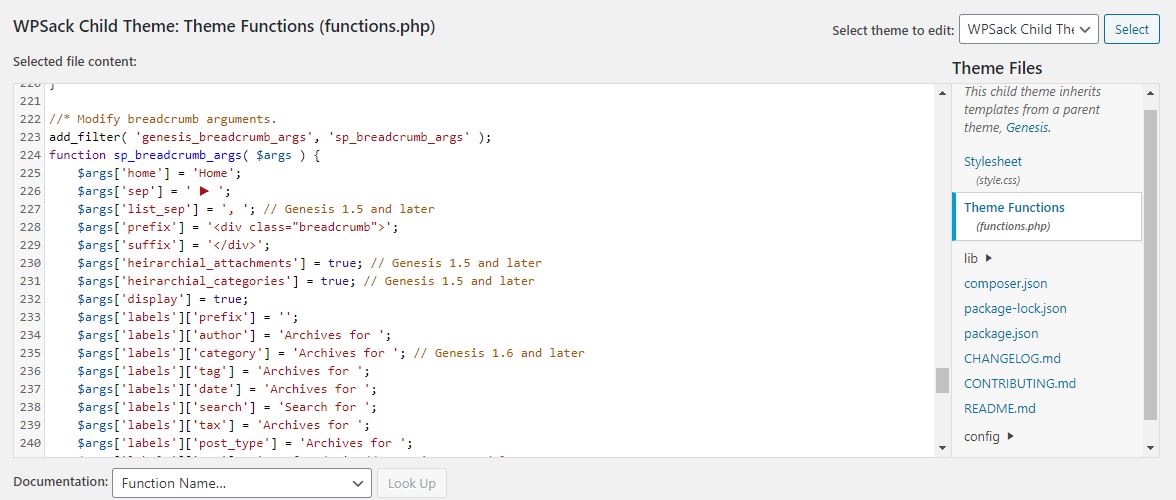Open composer.json in theme files
1176x500 pixels.
(1005, 283)
